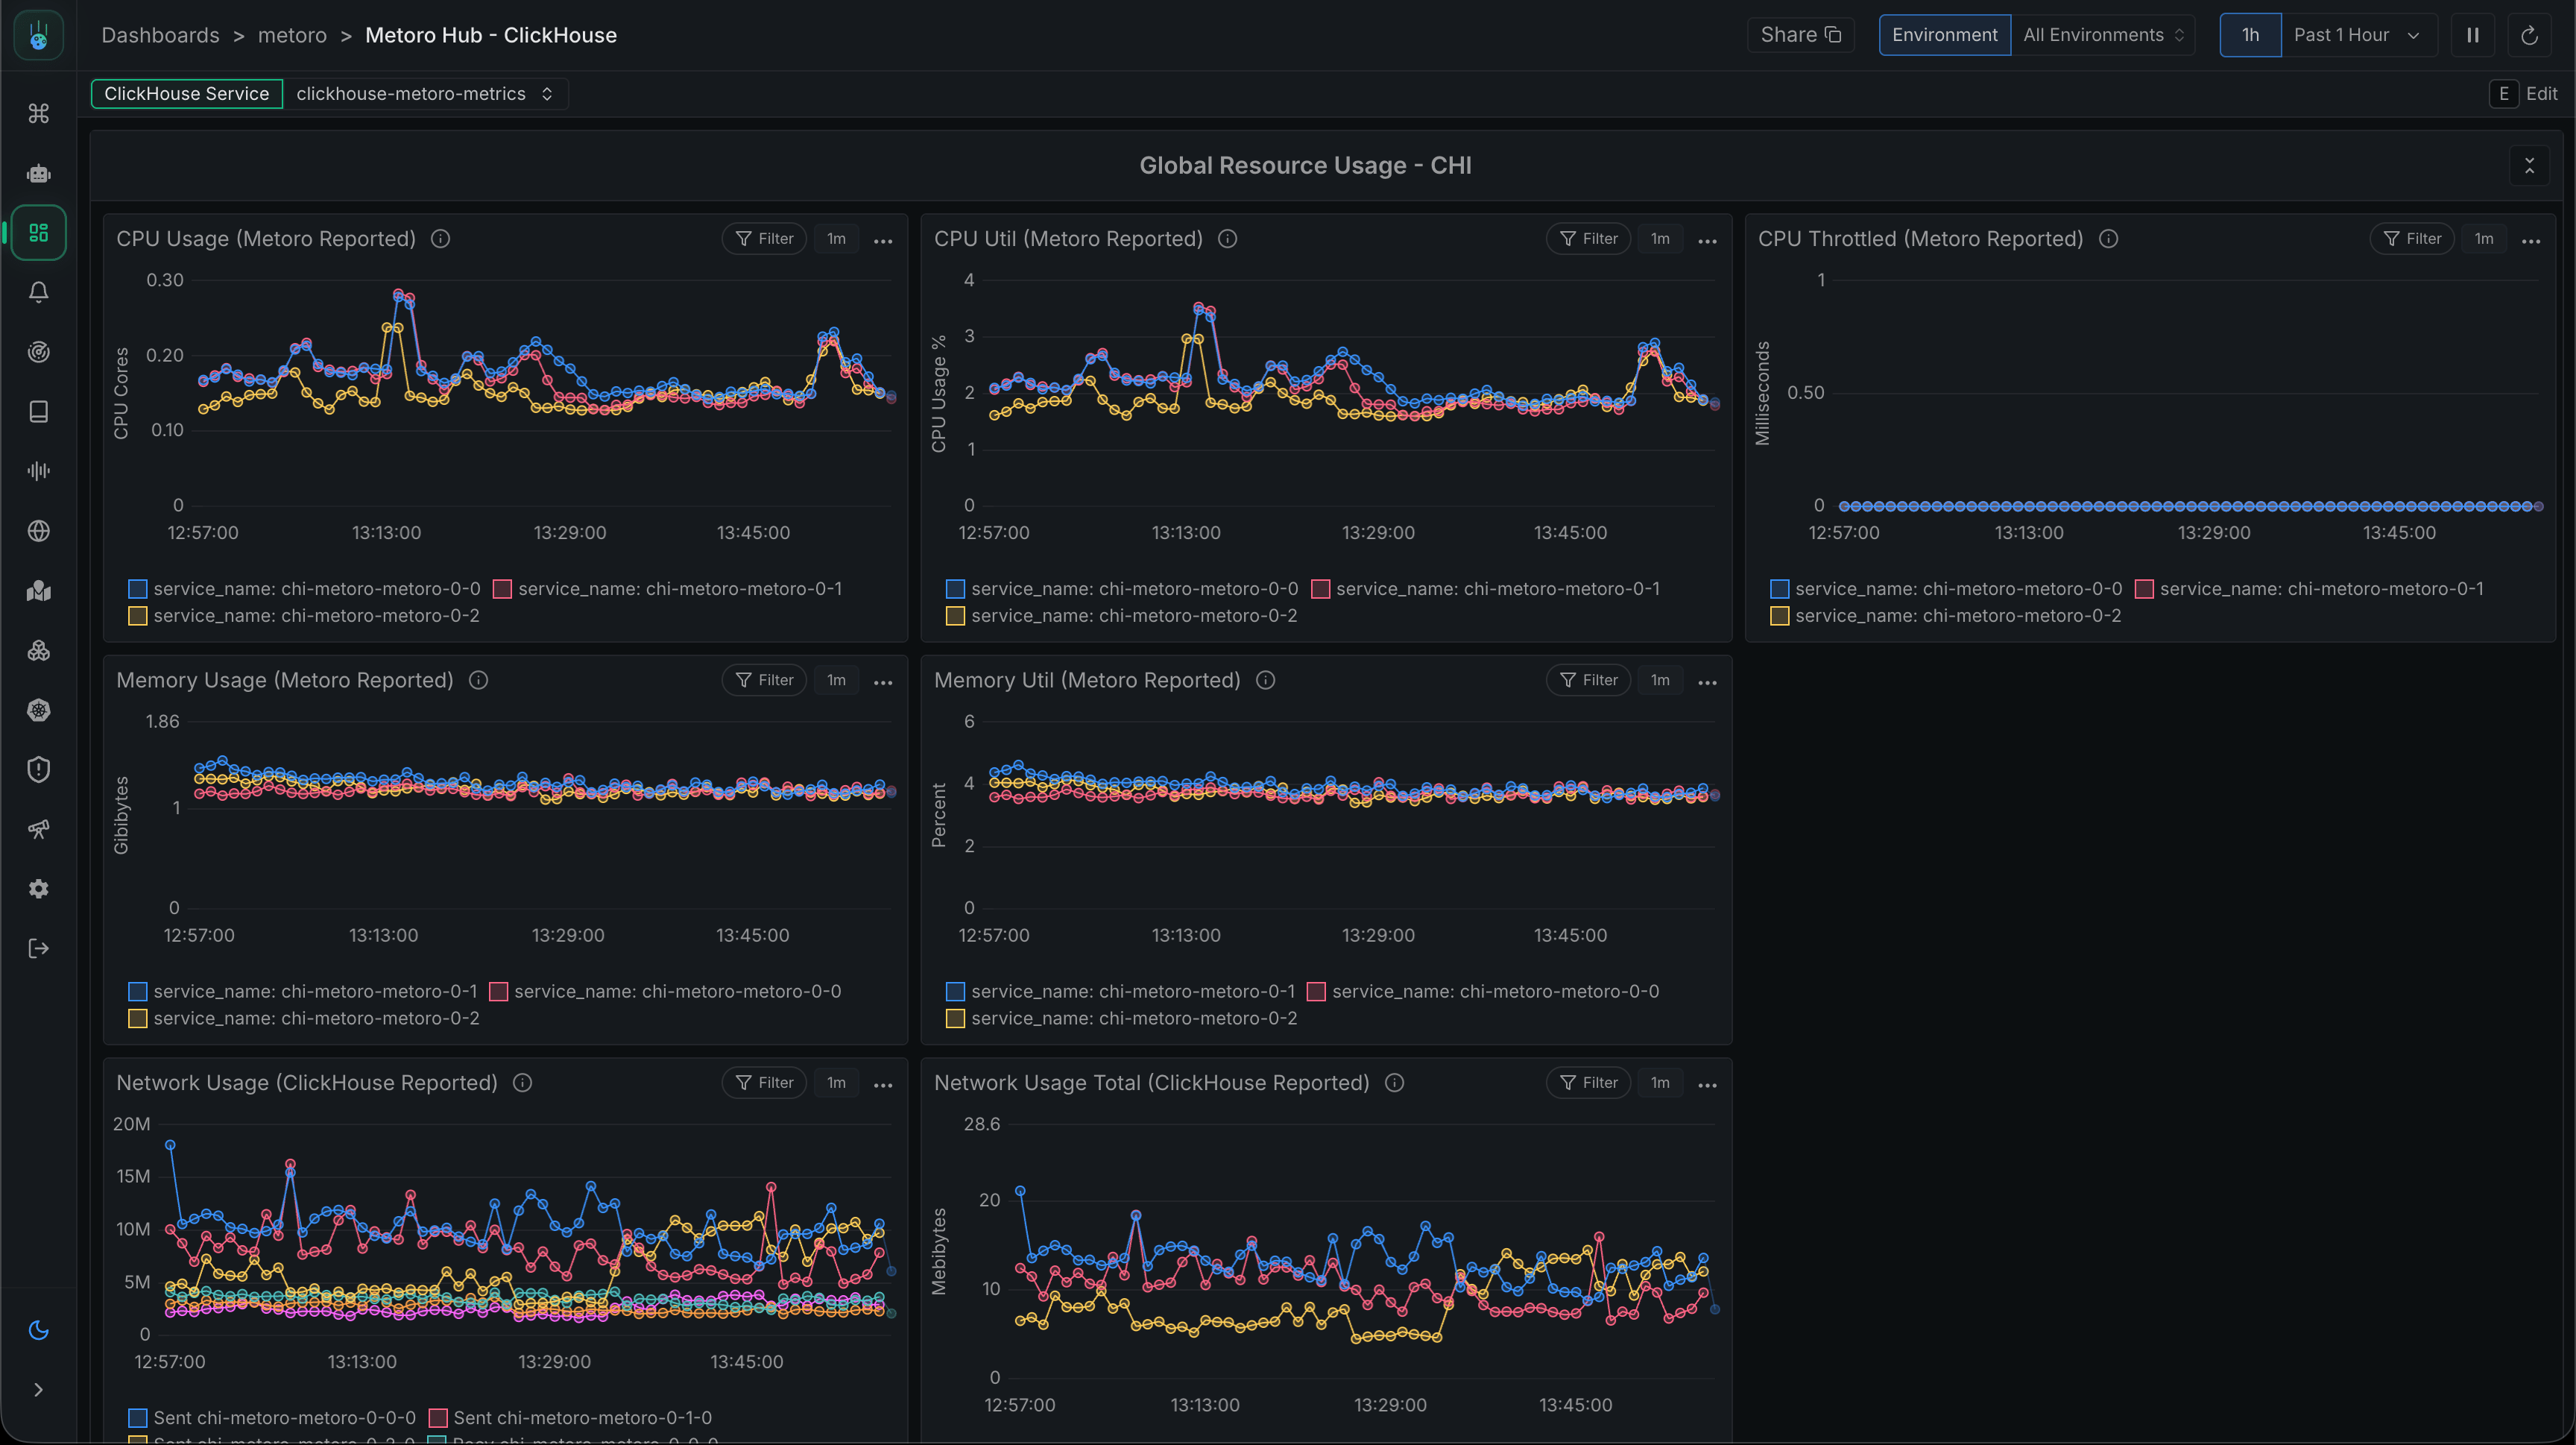
Task: Click the 1h time range input
Action: 2250,35
